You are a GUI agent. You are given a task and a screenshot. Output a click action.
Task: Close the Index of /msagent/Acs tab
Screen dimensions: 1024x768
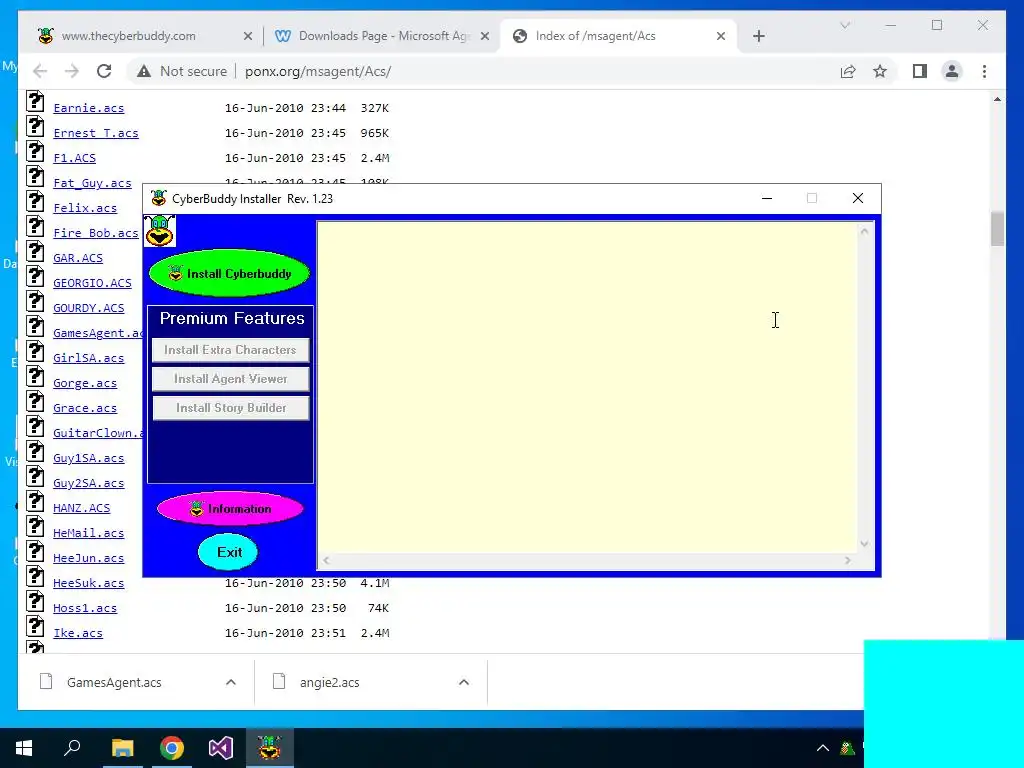721,37
